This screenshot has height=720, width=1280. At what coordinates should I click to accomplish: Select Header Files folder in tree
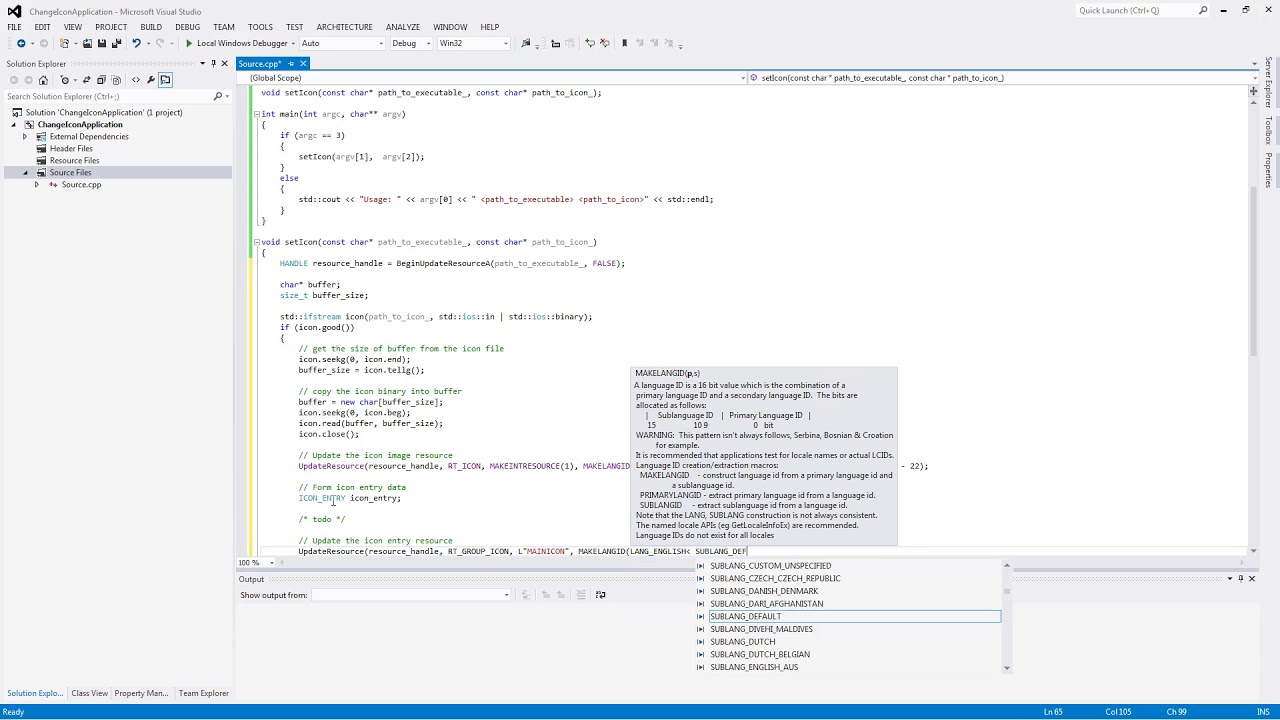[x=71, y=148]
